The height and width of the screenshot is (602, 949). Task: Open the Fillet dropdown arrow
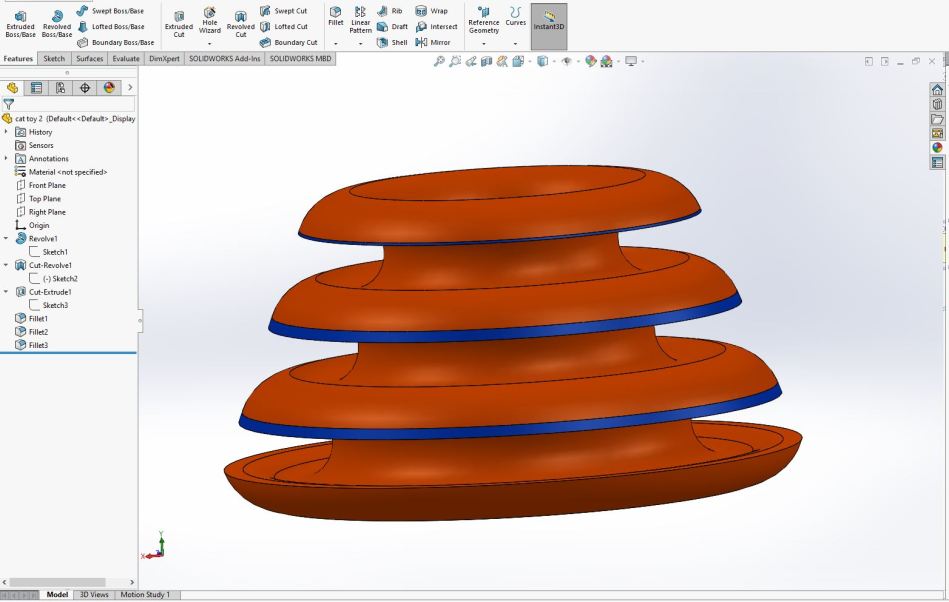point(336,44)
